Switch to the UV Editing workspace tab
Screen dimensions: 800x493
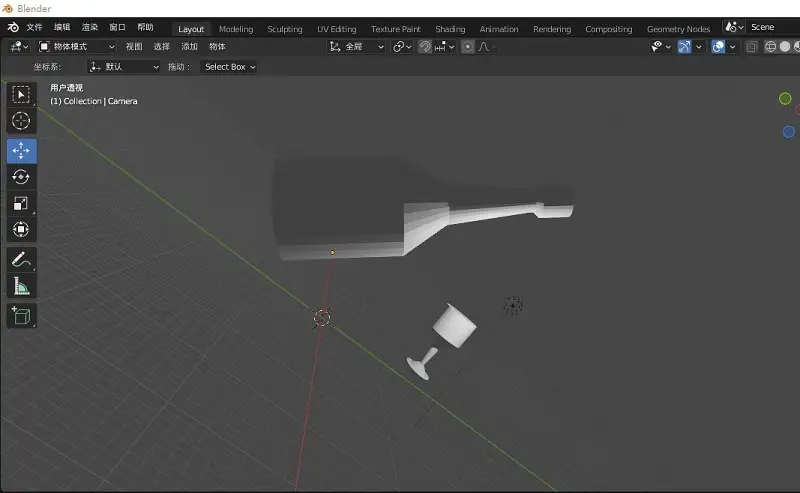pos(337,29)
